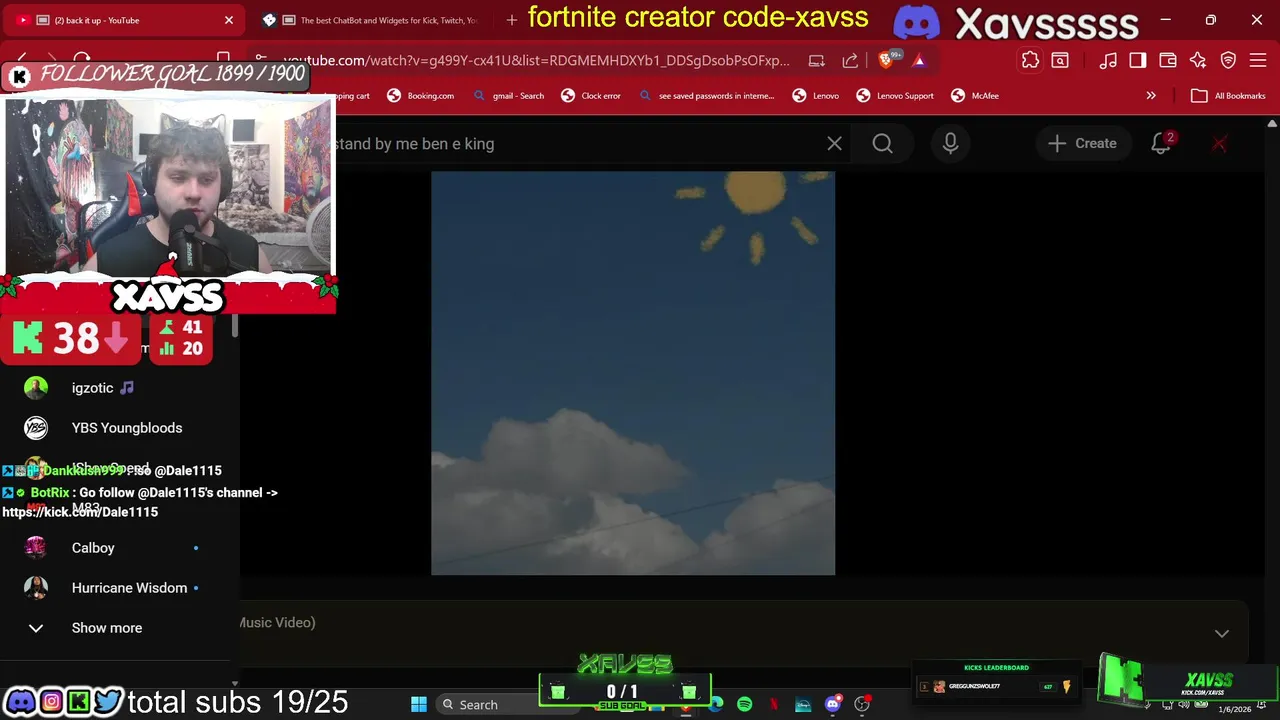
Task: Open the McAfee bookmark
Action: pyautogui.click(x=974, y=96)
